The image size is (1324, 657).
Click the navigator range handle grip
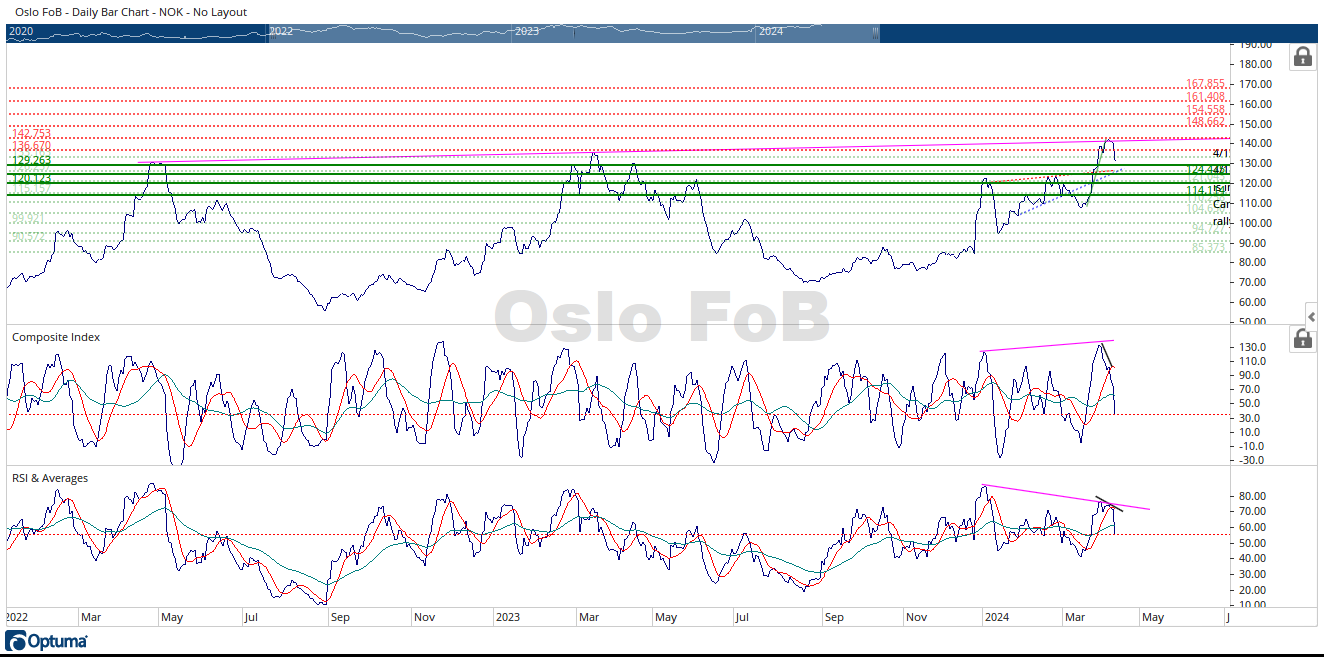876,33
